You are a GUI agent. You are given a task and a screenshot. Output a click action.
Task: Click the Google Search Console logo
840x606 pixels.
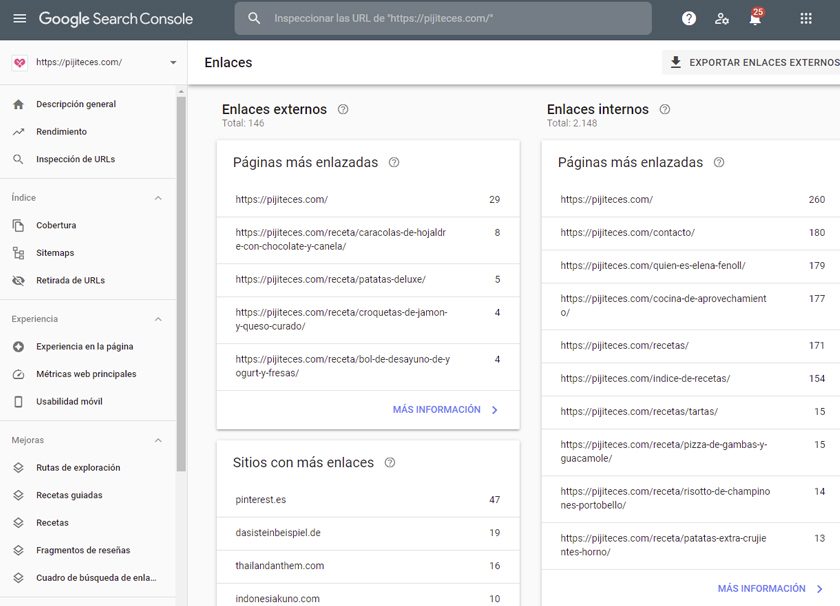pos(116,19)
